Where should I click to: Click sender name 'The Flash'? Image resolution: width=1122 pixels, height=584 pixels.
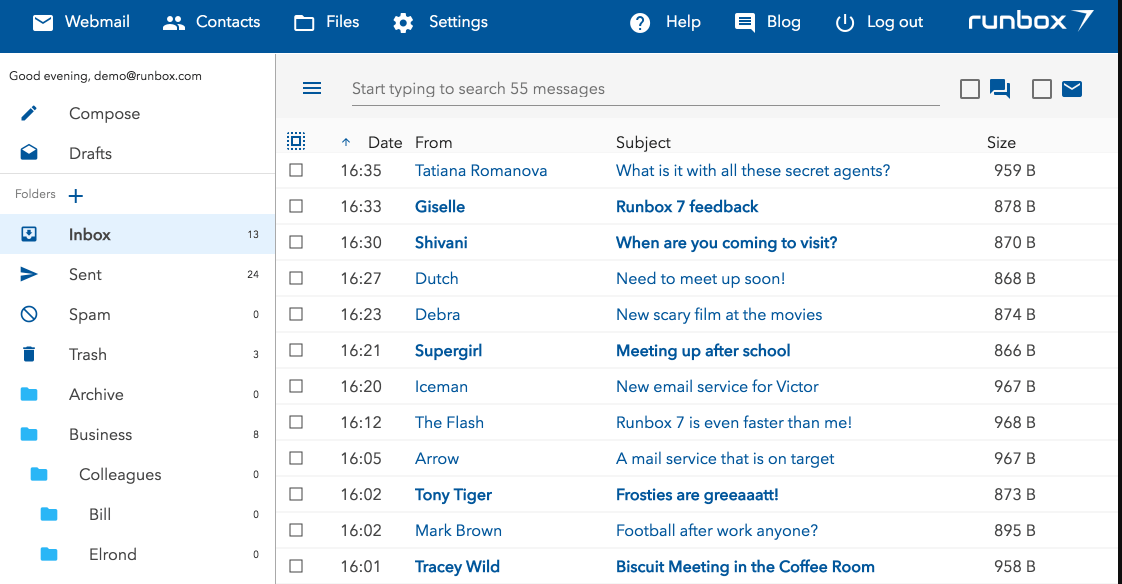pyautogui.click(x=449, y=422)
